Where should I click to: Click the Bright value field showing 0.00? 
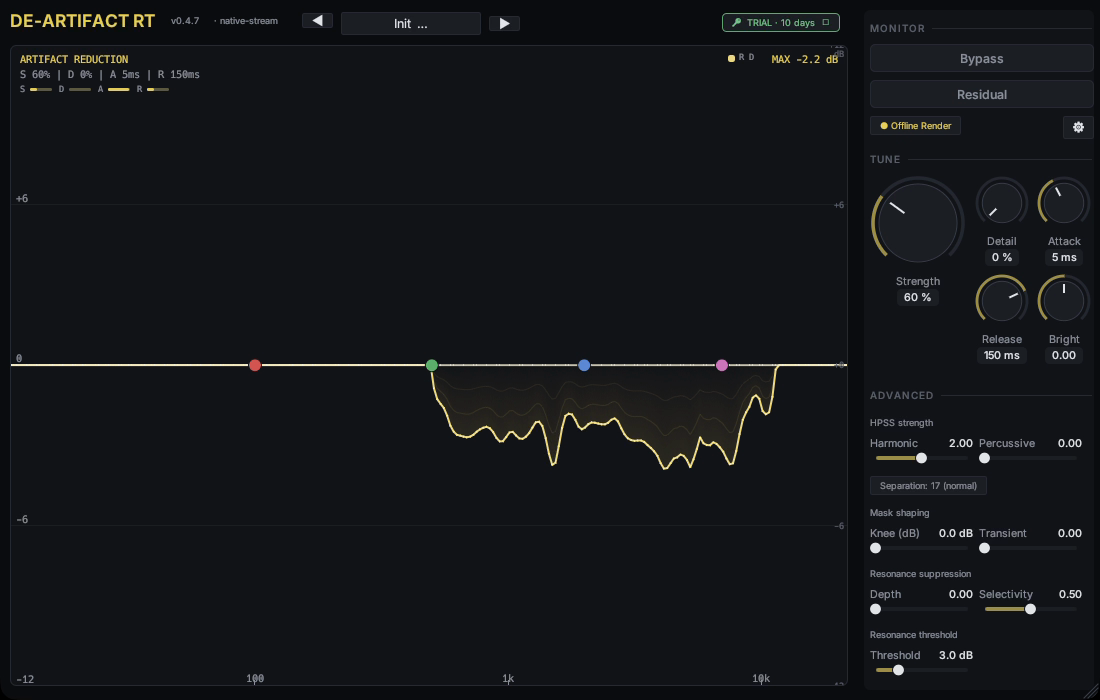[x=1064, y=356]
